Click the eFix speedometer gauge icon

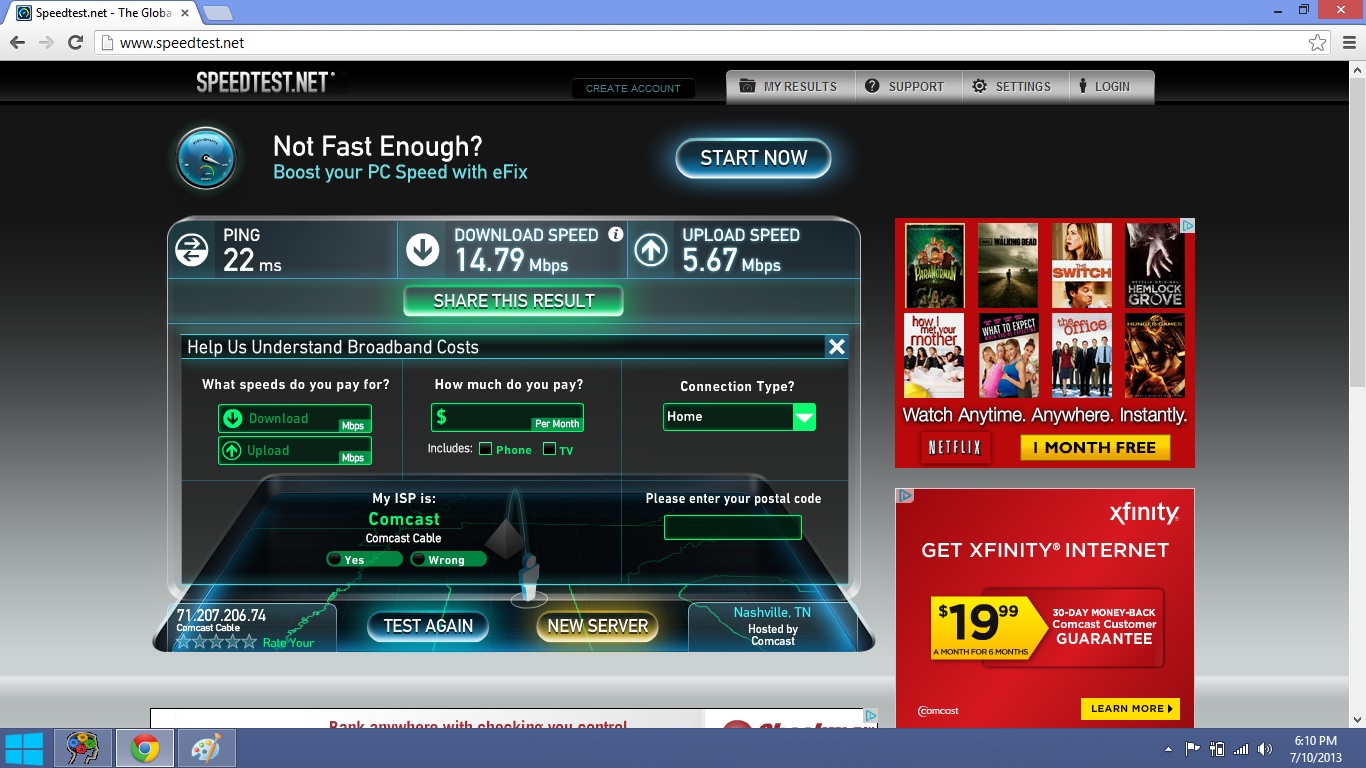click(206, 158)
